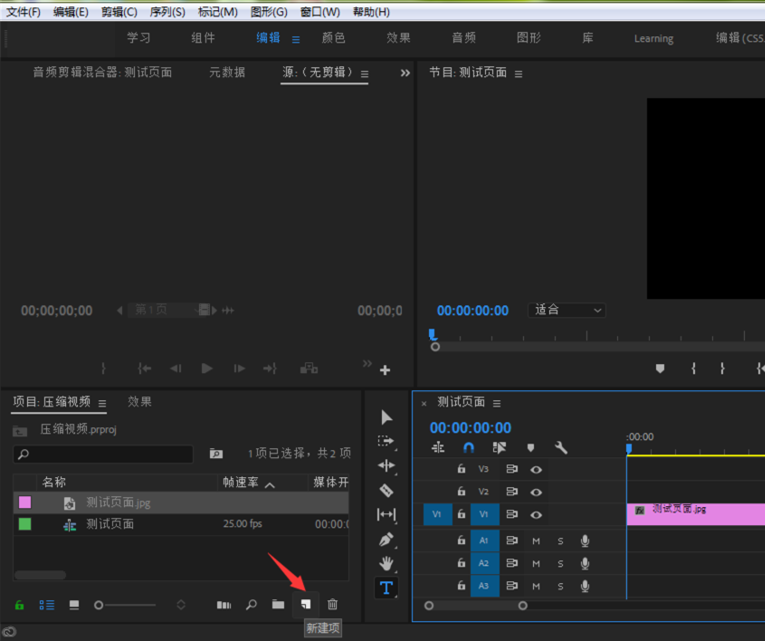Mute audio track A1

pos(536,541)
